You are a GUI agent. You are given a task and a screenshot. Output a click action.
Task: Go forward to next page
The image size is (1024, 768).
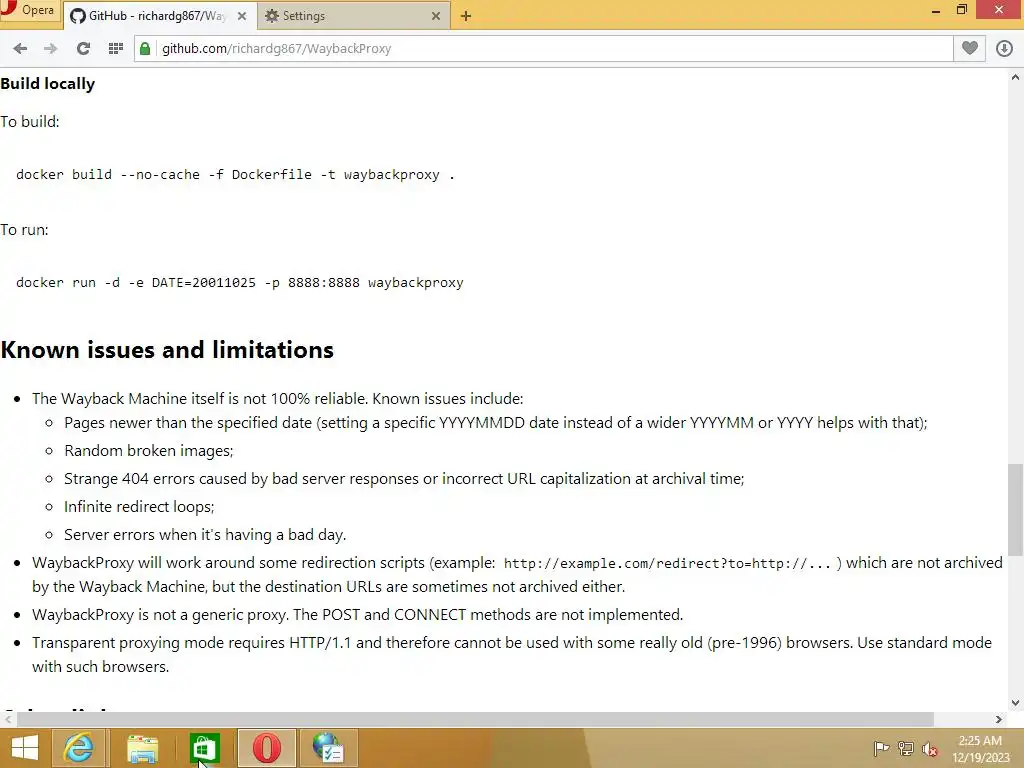click(x=50, y=48)
